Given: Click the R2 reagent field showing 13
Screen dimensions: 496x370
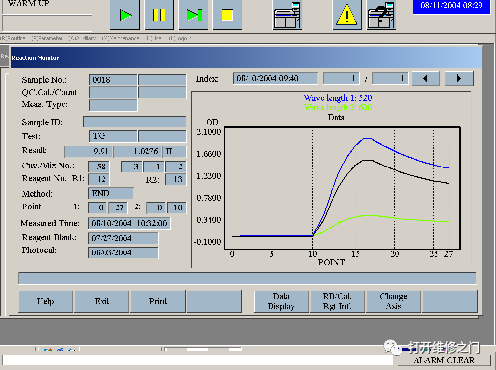Looking at the screenshot, I should [x=176, y=179].
